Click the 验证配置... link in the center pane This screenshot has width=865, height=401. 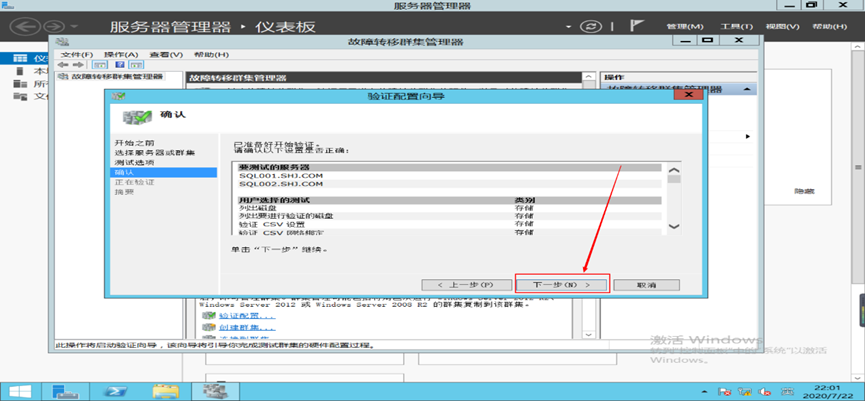coord(247,316)
